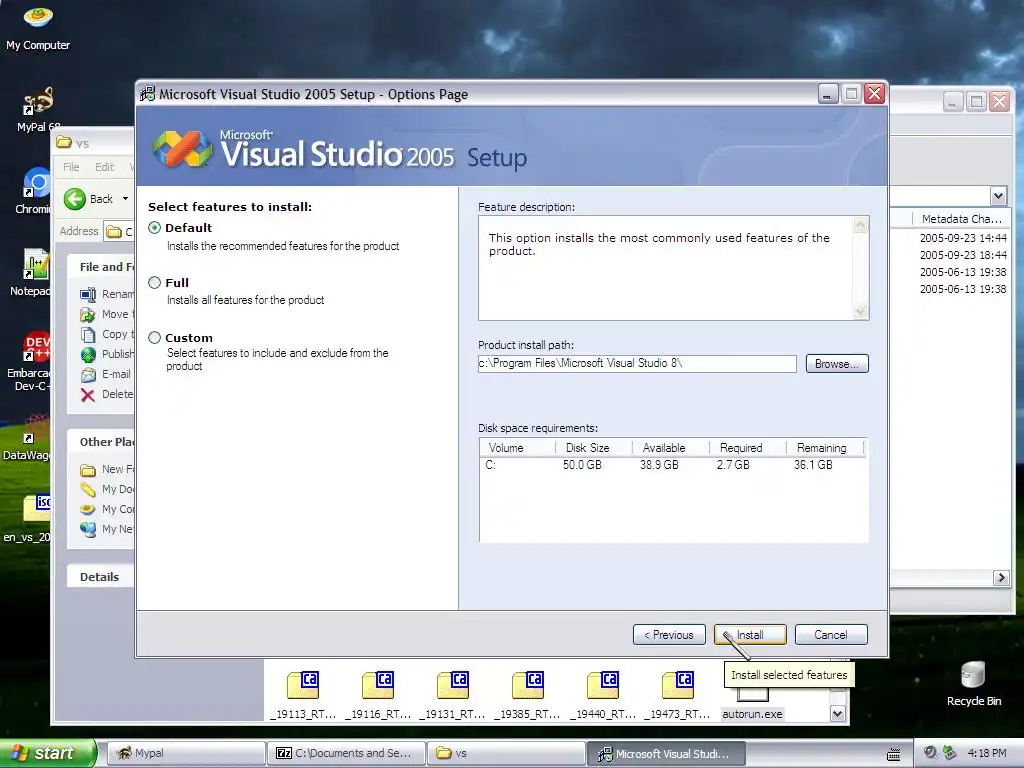Open the Back history dropdown in vs window
1024x768 pixels.
click(125, 199)
